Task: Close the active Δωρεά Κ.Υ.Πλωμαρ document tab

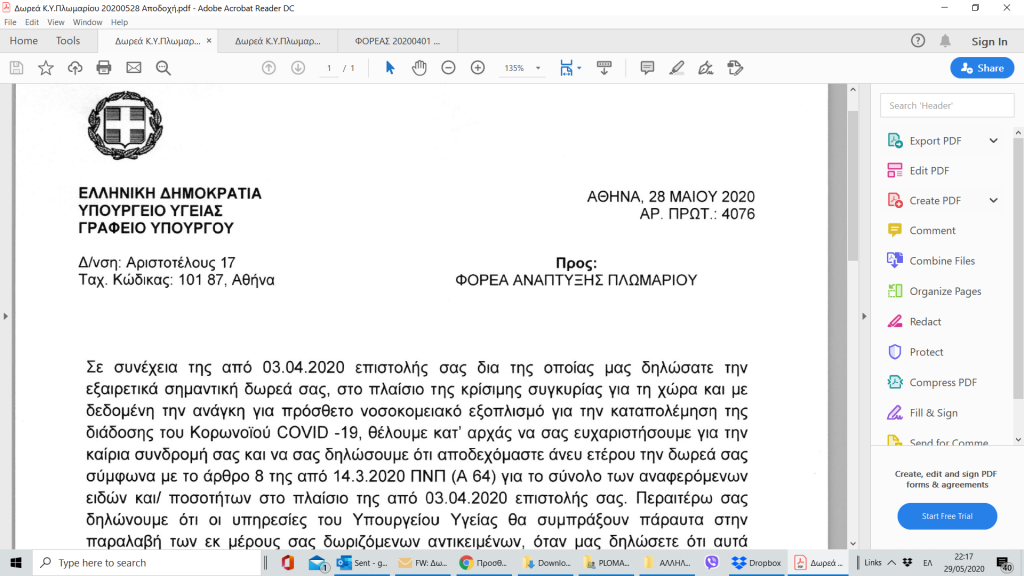Action: pos(209,40)
